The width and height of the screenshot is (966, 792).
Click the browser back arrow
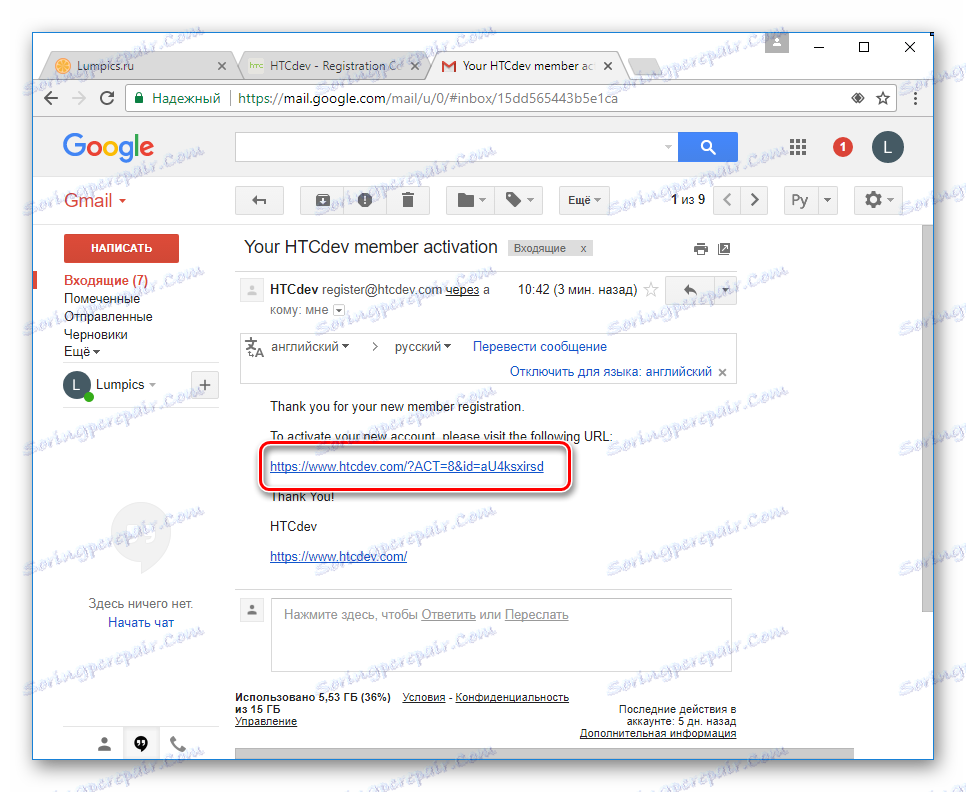tap(51, 99)
